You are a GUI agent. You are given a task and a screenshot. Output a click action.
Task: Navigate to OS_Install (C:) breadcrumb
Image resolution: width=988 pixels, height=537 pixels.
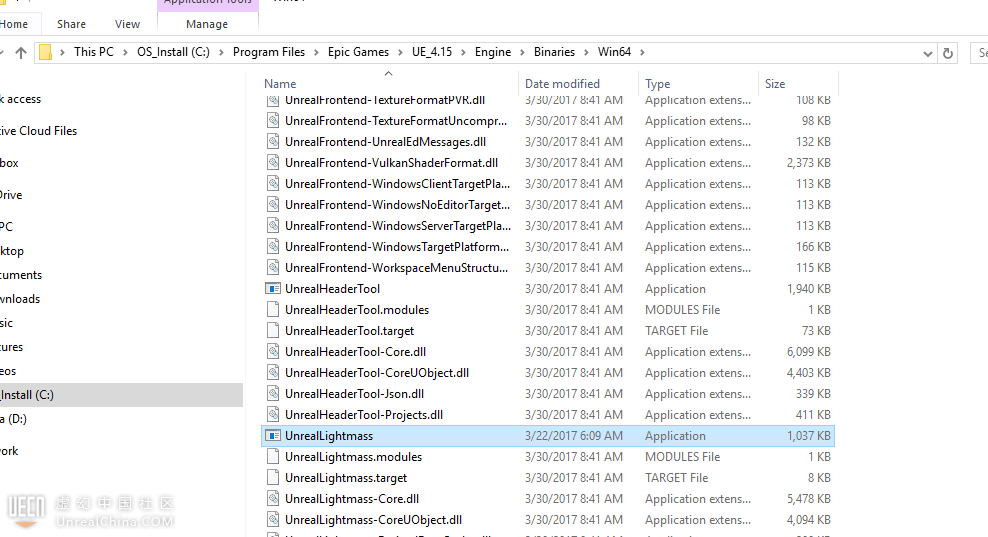(x=173, y=52)
